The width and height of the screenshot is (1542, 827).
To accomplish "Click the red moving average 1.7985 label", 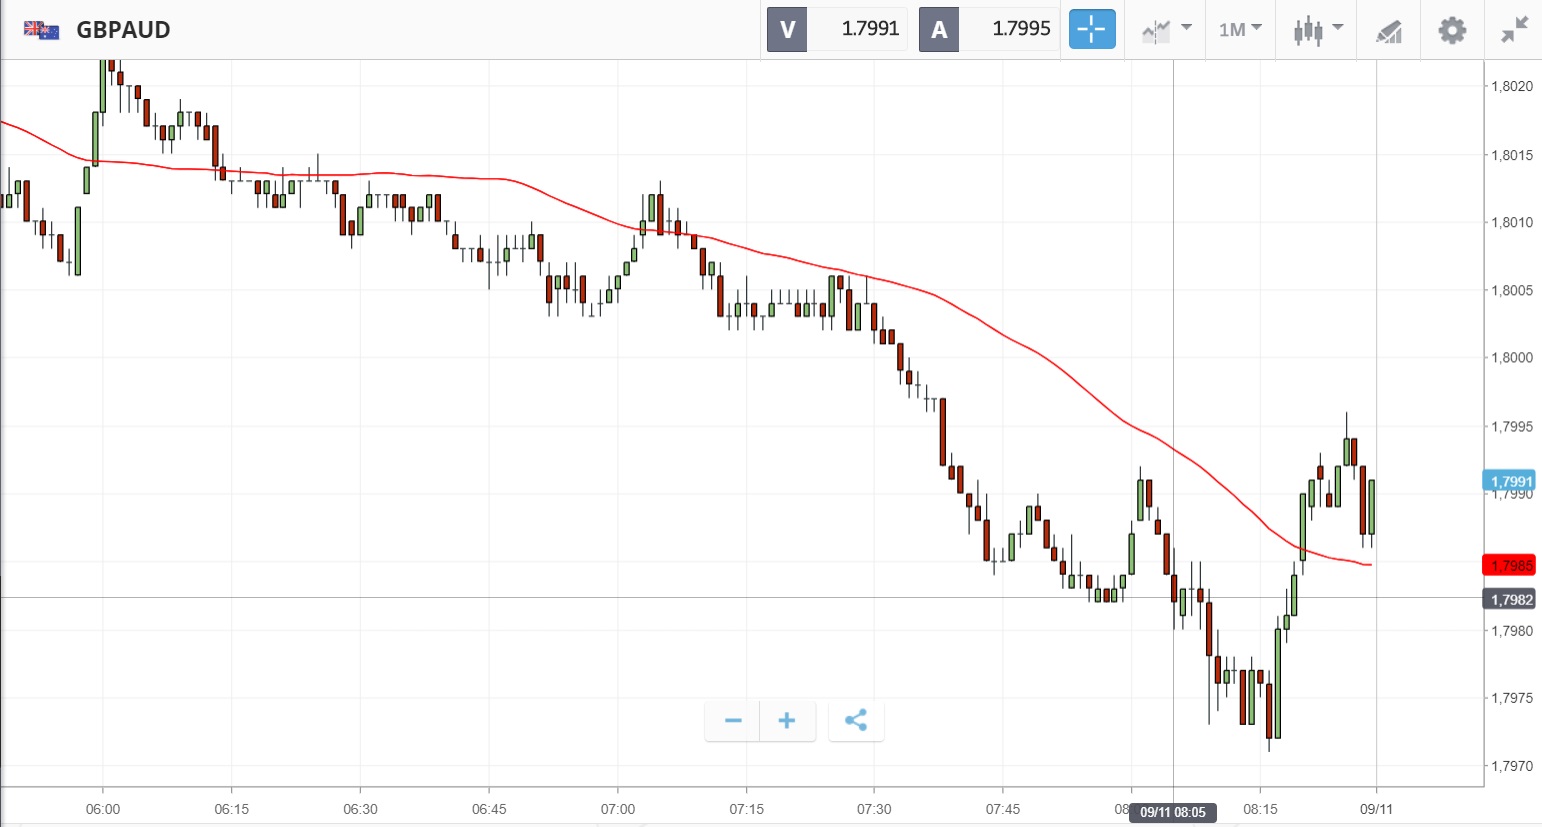I will coord(1510,566).
